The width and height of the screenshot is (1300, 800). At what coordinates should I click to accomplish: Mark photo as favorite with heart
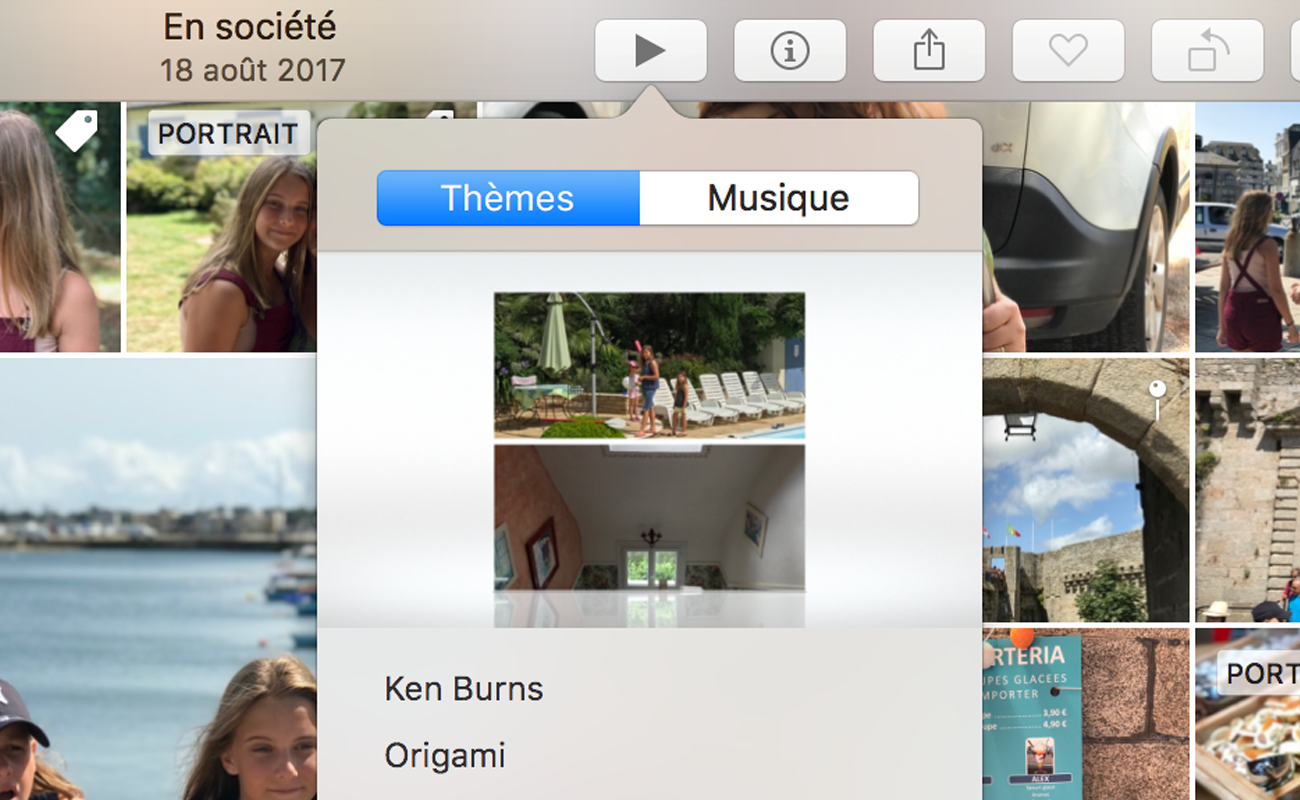tap(1068, 51)
